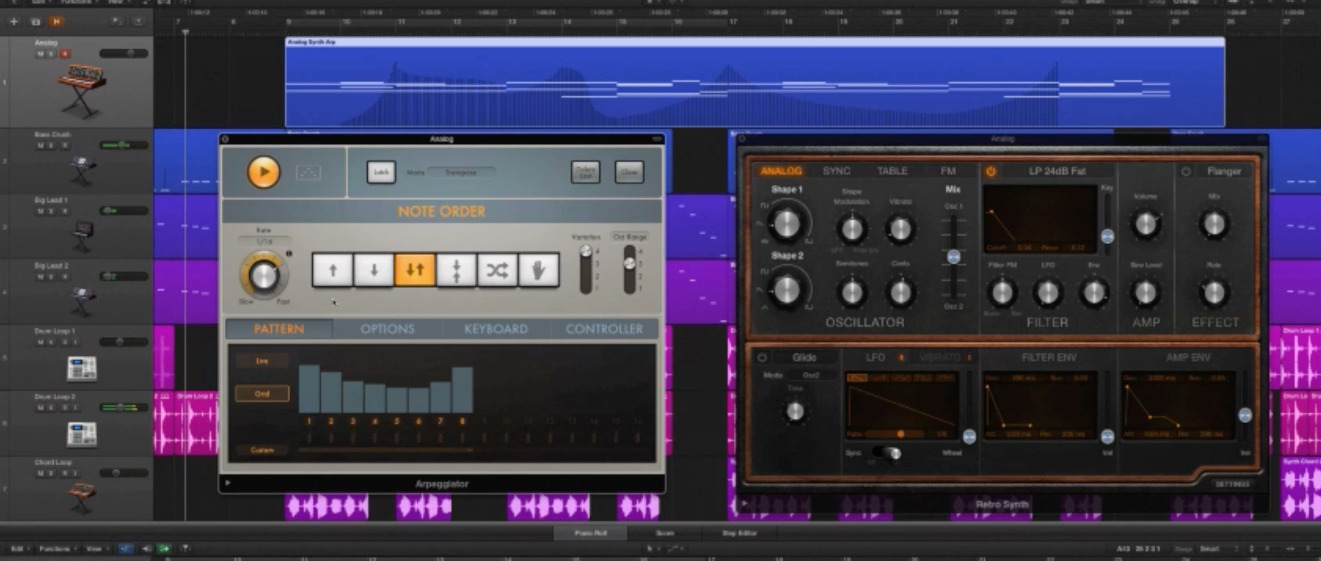
Task: Choose the random shuffle note order
Action: [497, 270]
